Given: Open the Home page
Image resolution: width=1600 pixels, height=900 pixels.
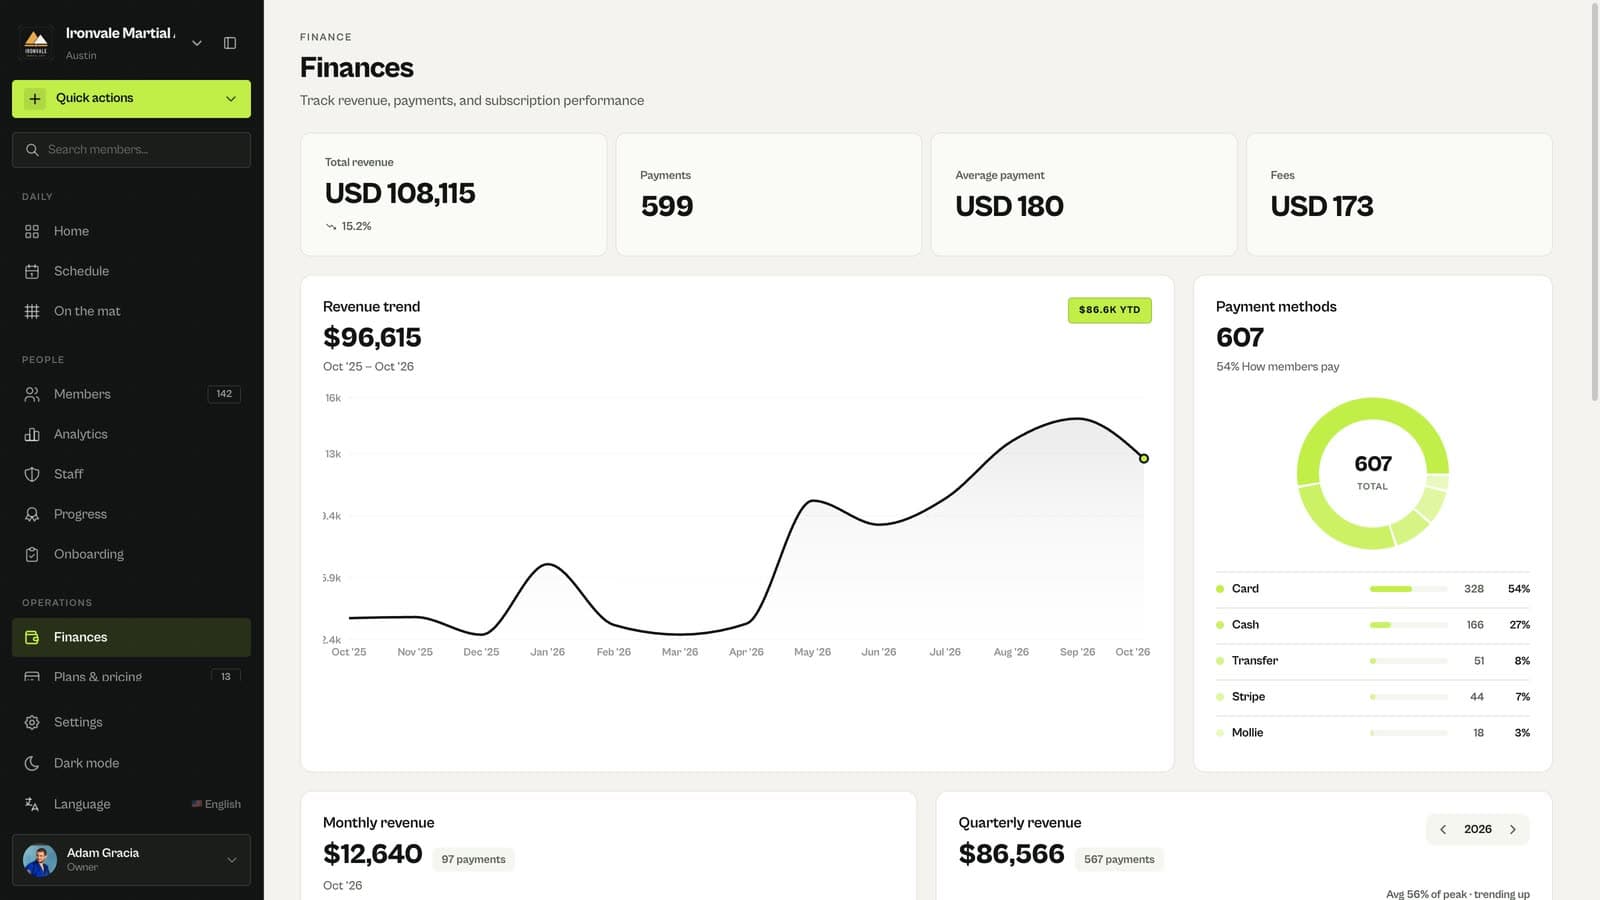Looking at the screenshot, I should coord(131,231).
